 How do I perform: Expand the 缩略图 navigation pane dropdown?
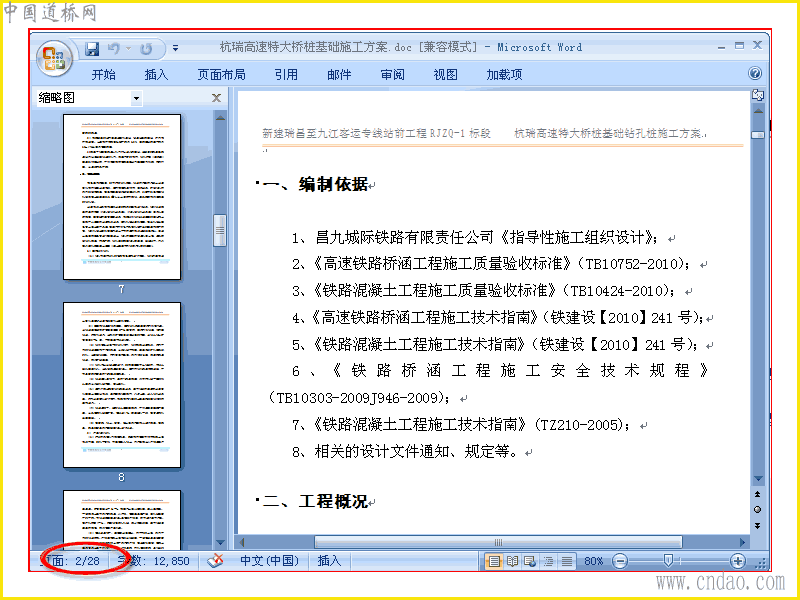[136, 98]
